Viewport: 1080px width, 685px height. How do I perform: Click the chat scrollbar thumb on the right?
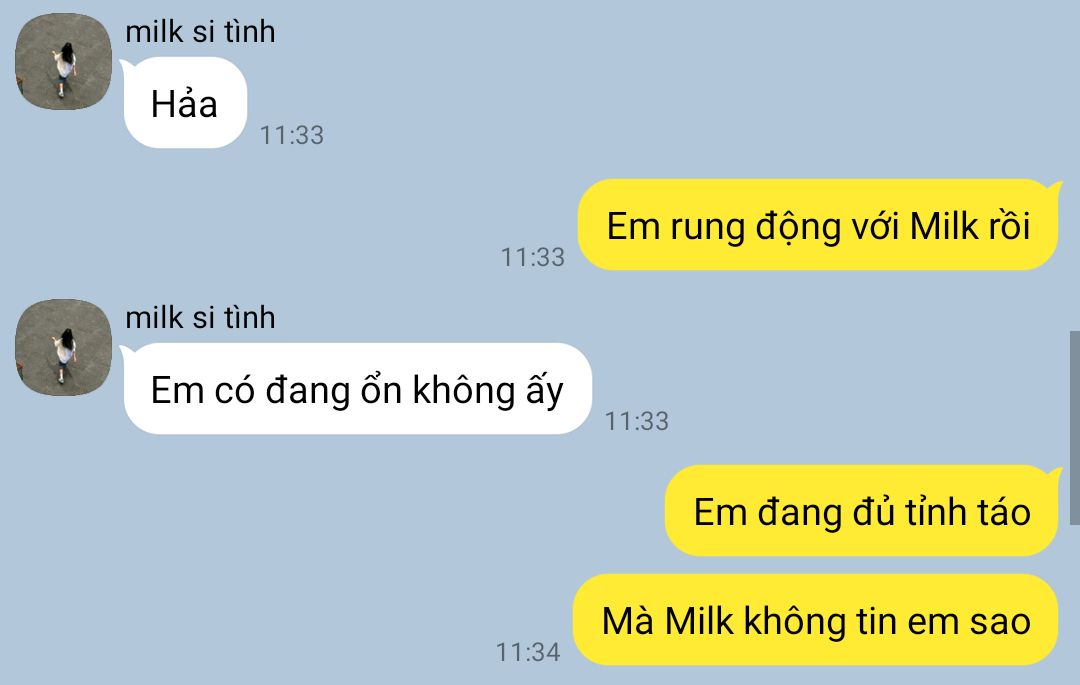[x=1074, y=428]
